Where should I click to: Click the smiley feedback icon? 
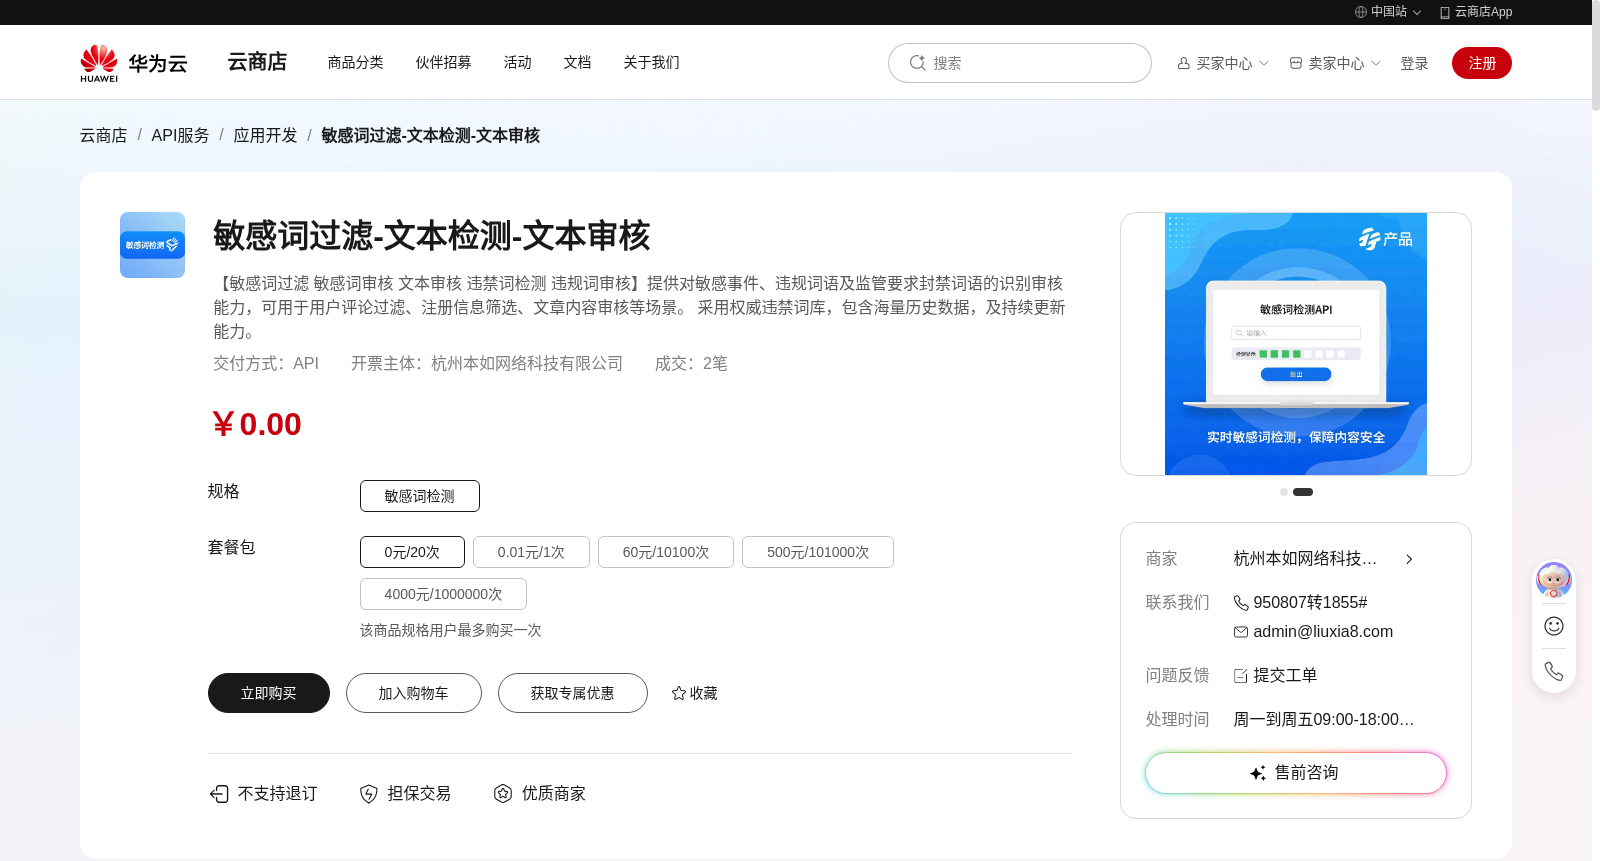[x=1554, y=626]
